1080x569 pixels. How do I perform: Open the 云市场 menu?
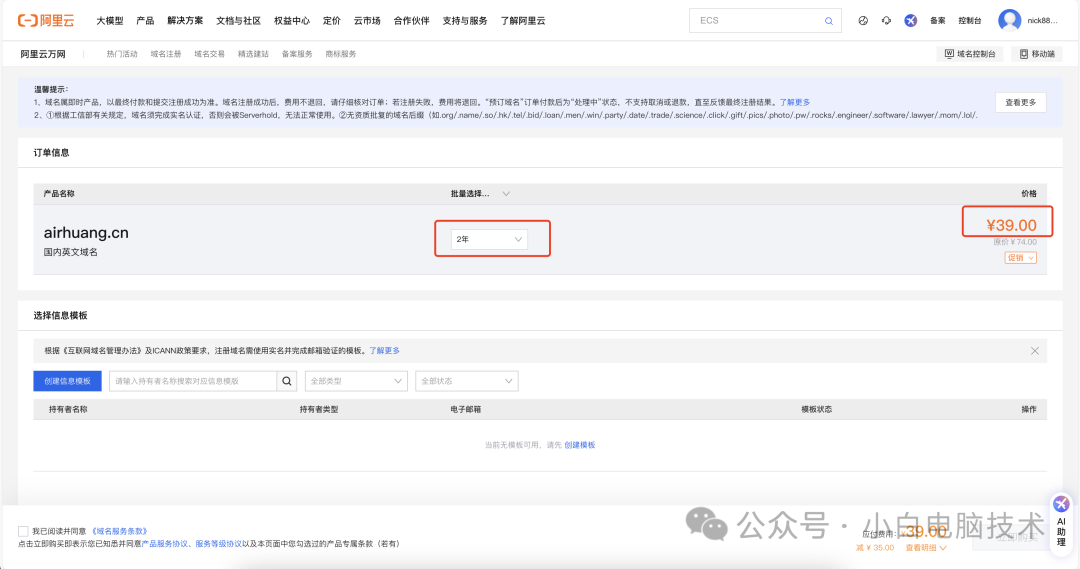(367, 21)
